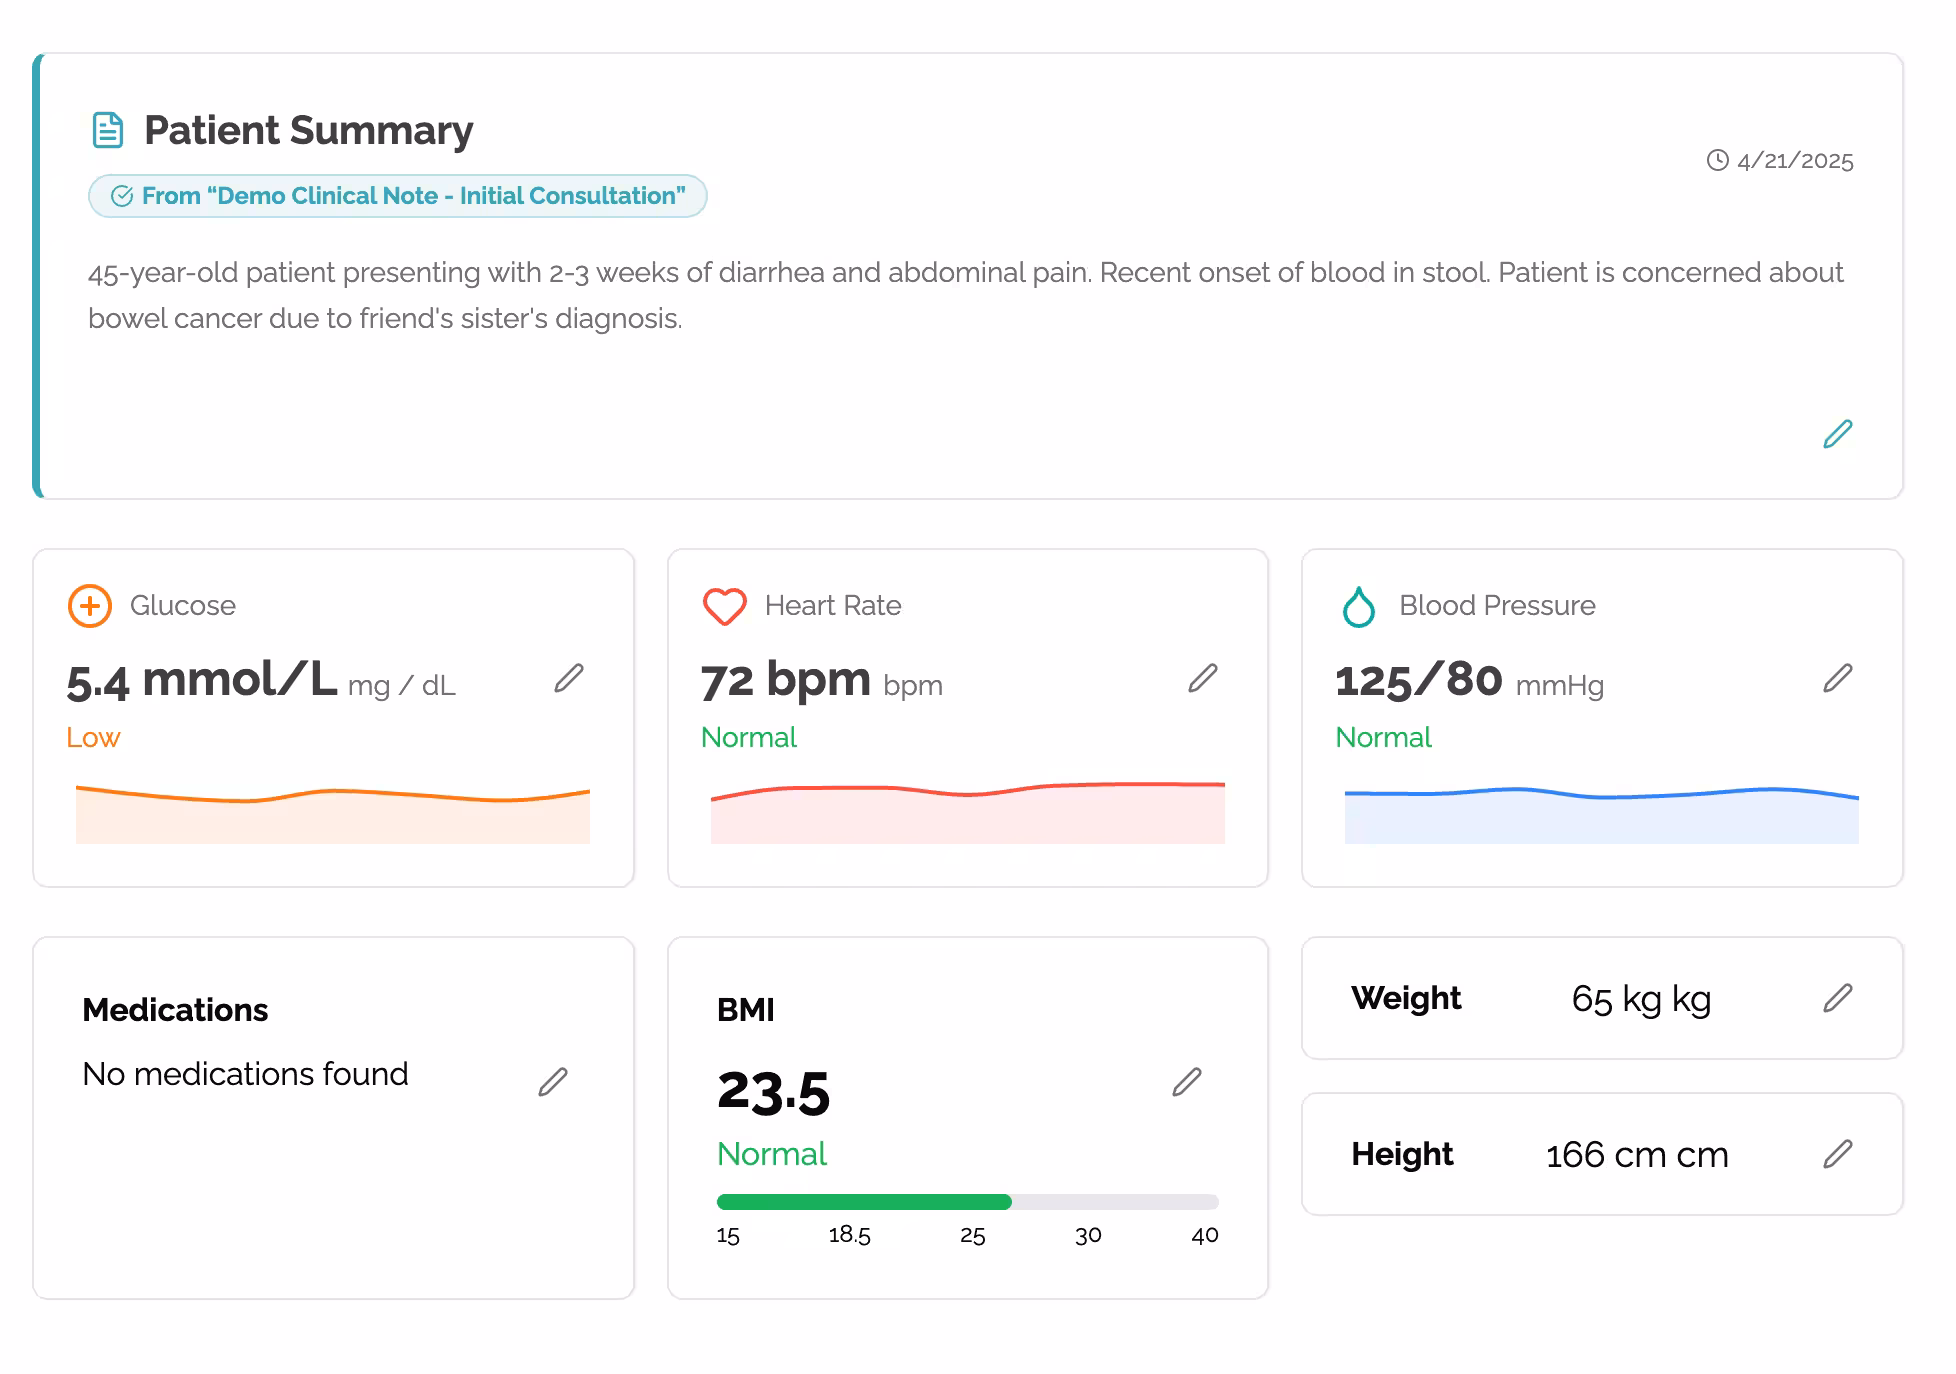This screenshot has height=1374, width=1956.
Task: Click the orange Glucose plus icon
Action: pos(90,606)
